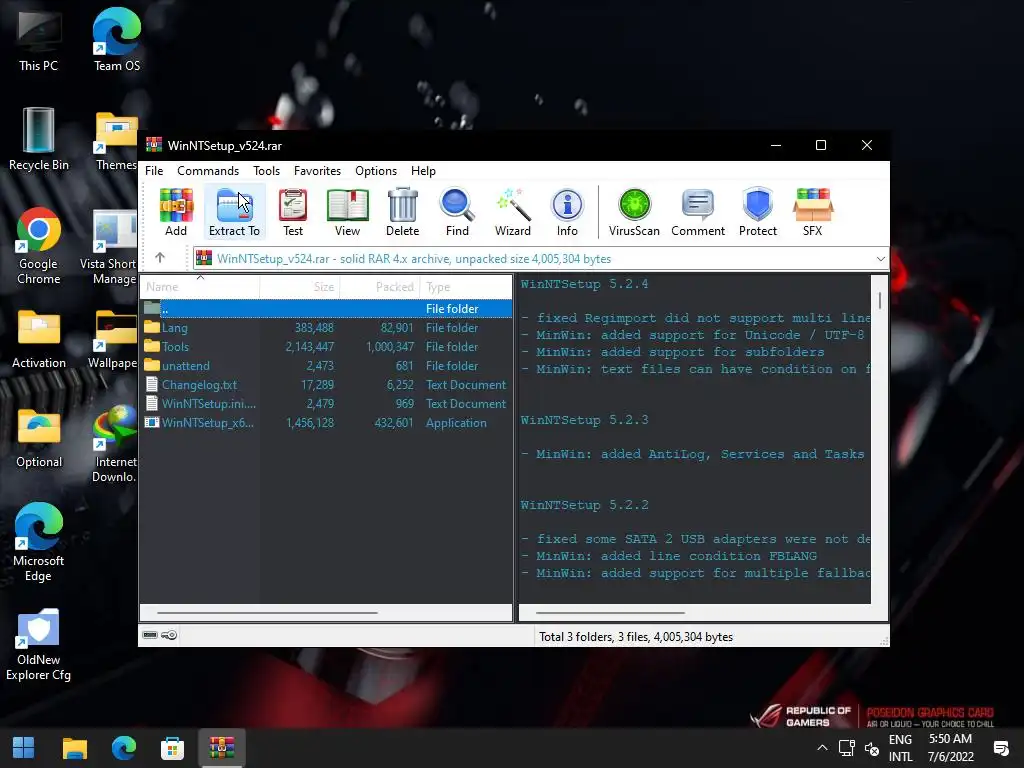Sort by the Type column header

(x=466, y=287)
